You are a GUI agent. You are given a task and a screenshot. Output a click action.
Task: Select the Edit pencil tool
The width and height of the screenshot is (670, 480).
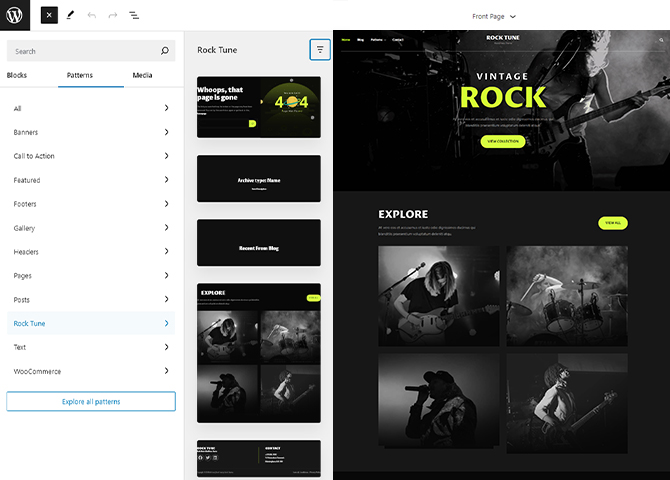[70, 16]
